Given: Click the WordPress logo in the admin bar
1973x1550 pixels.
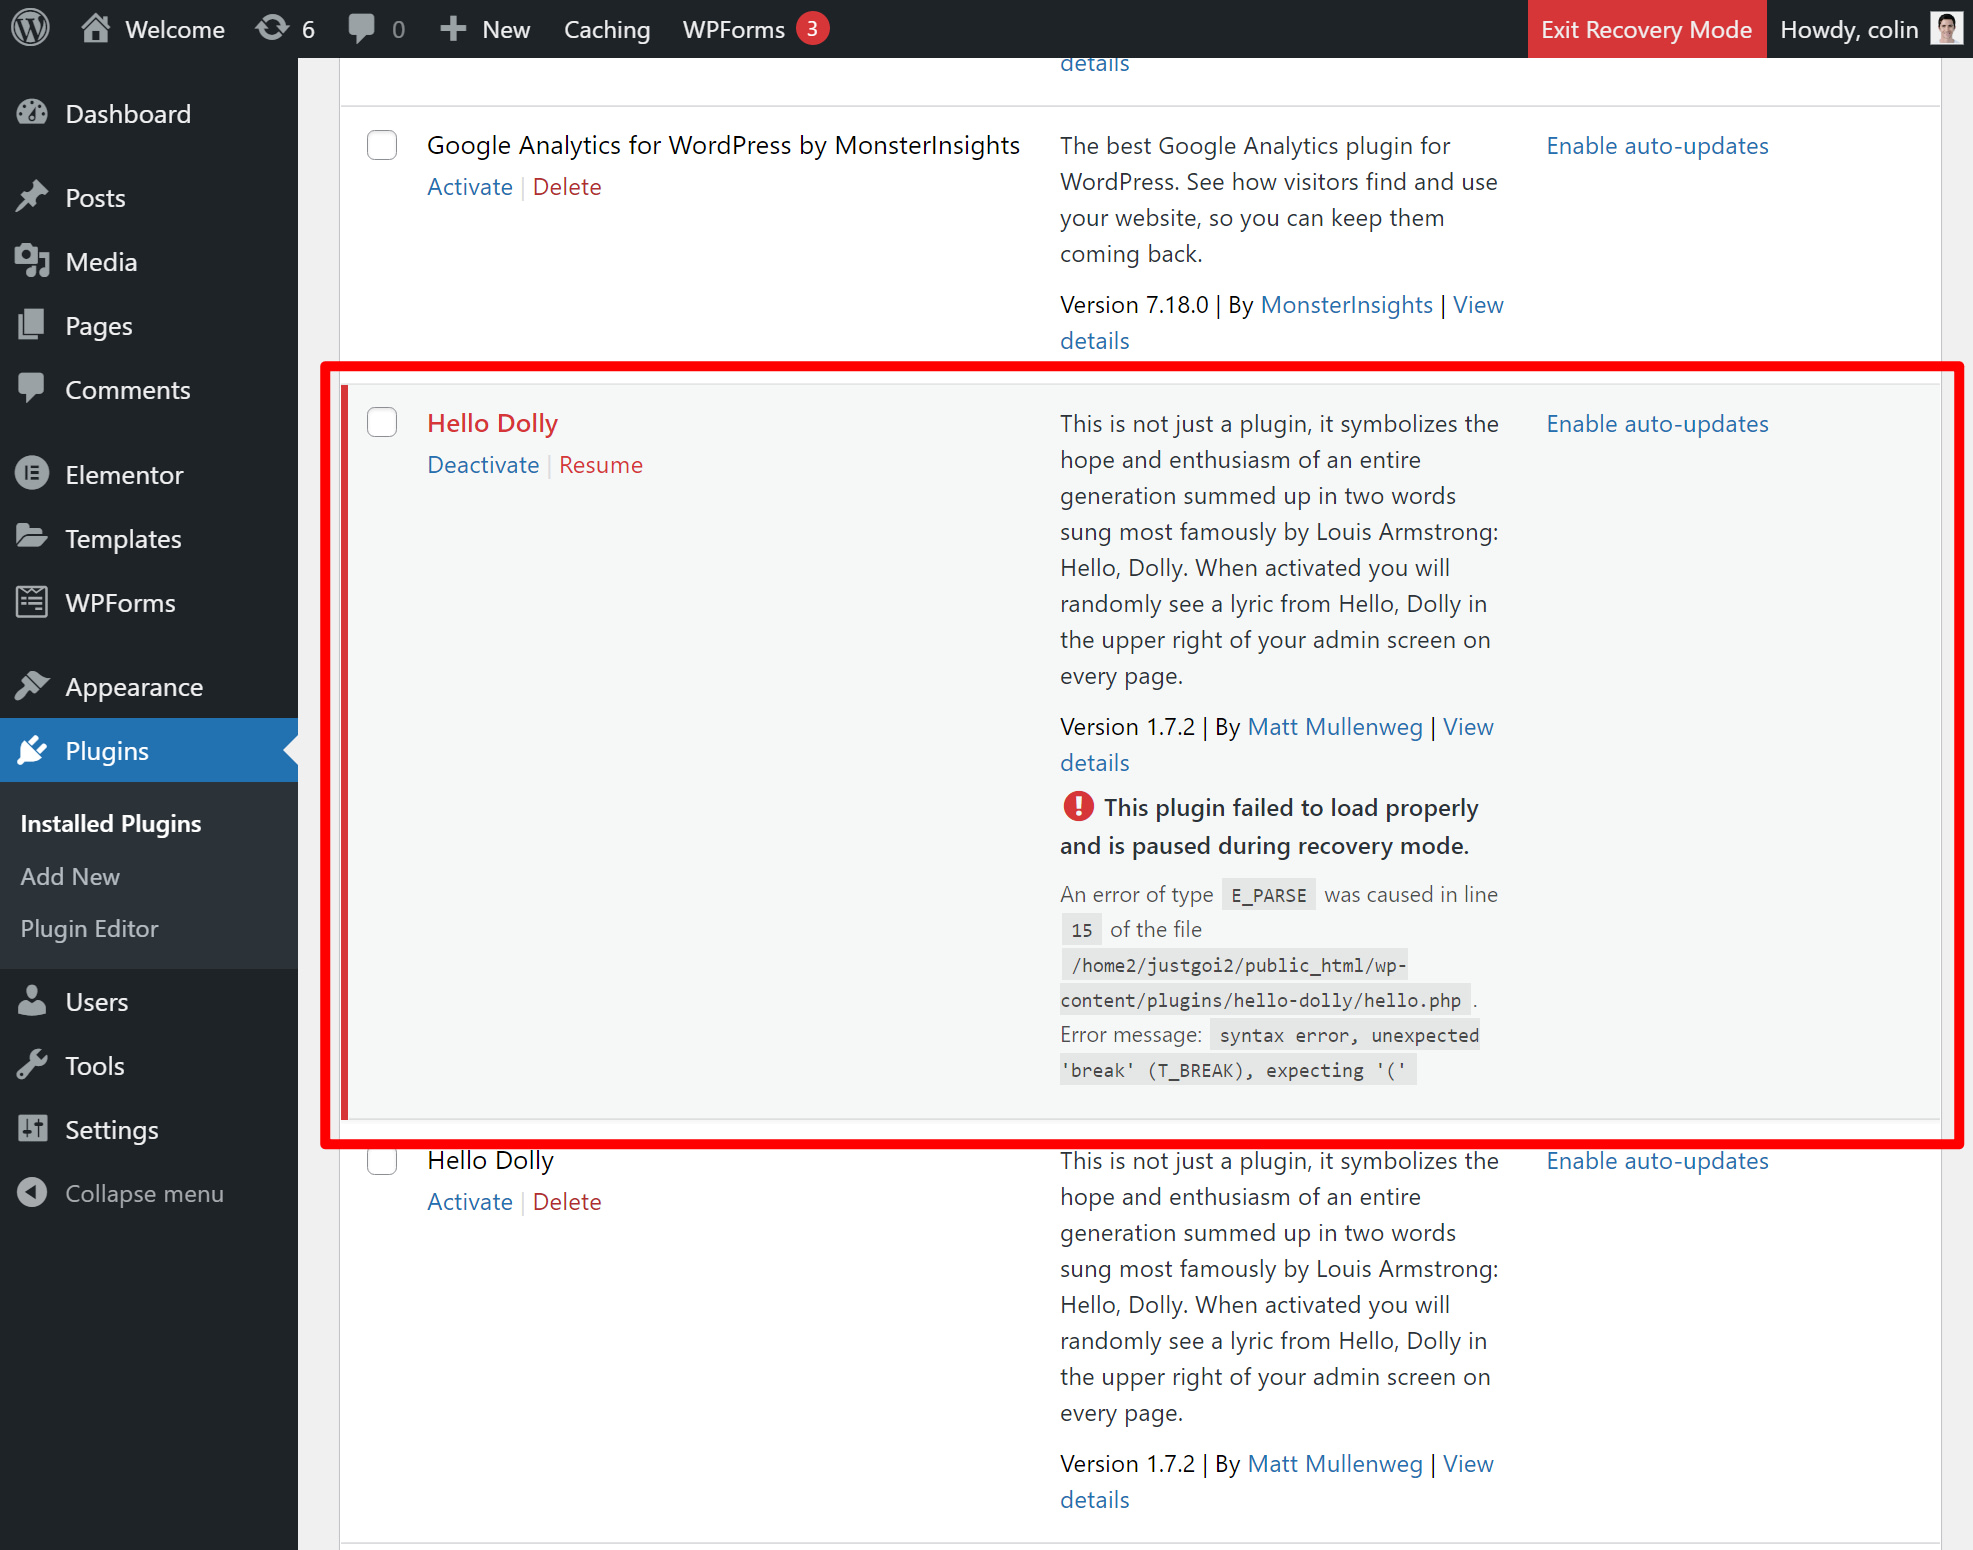Looking at the screenshot, I should [x=30, y=28].
